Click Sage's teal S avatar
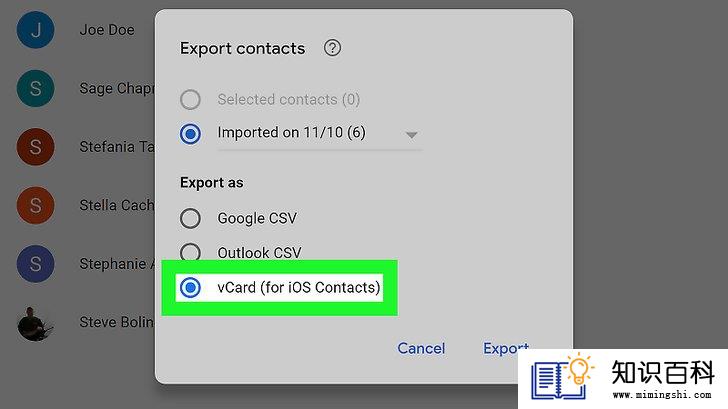This screenshot has height=409, width=728. click(x=35, y=88)
